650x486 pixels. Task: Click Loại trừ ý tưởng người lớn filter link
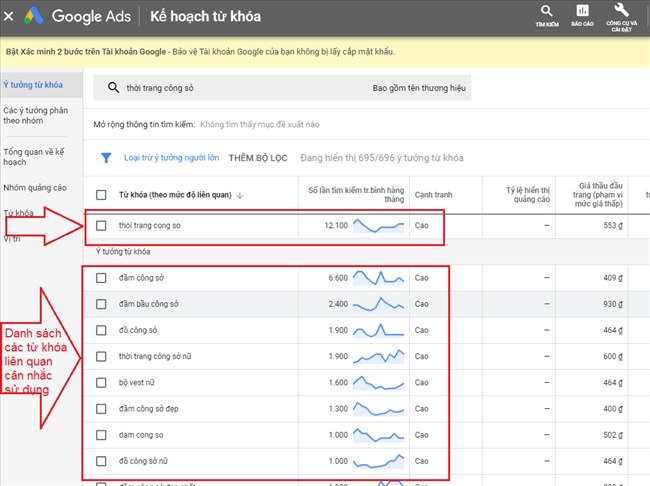(x=171, y=158)
